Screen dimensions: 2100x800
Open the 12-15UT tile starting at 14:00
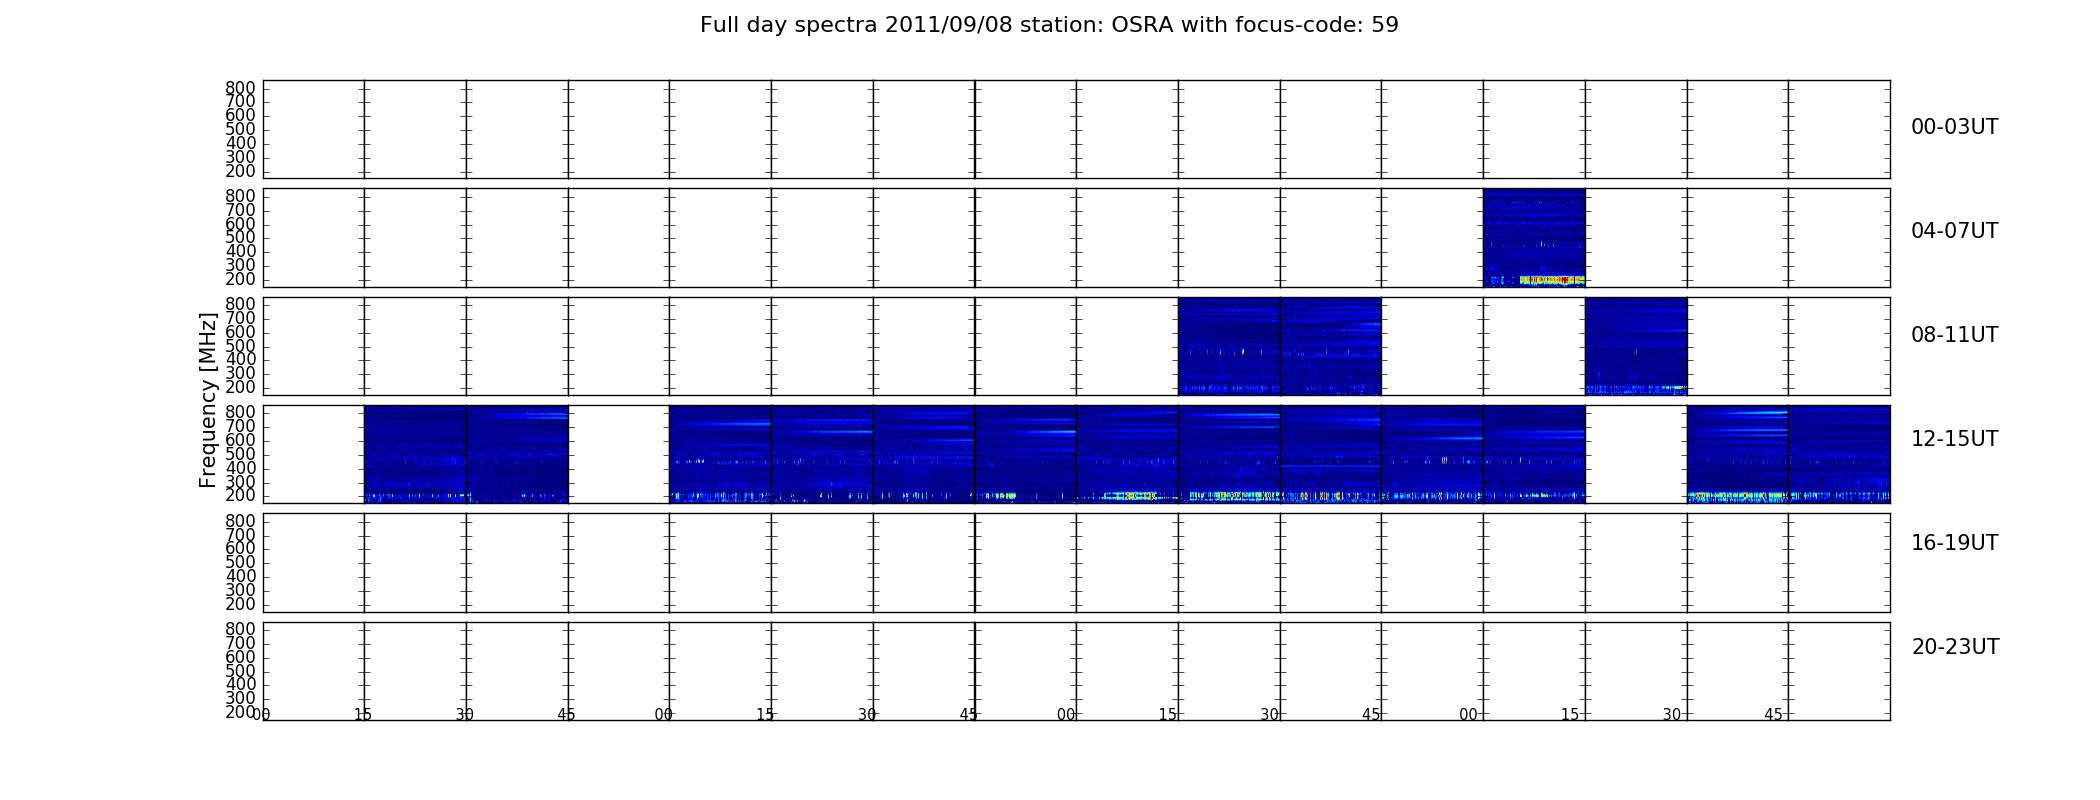coord(1127,454)
